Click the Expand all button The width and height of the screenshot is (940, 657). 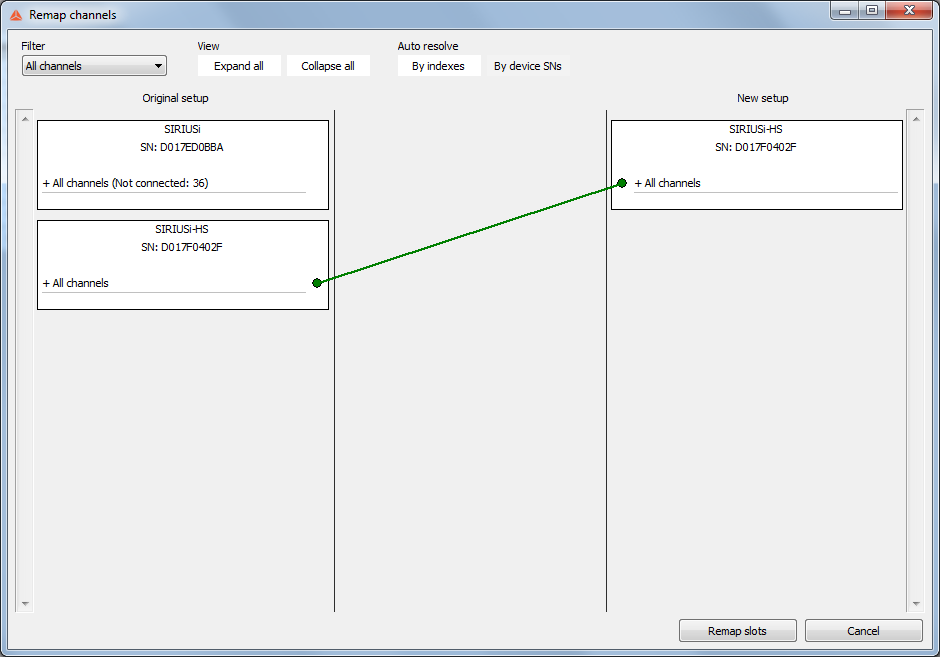(x=239, y=66)
